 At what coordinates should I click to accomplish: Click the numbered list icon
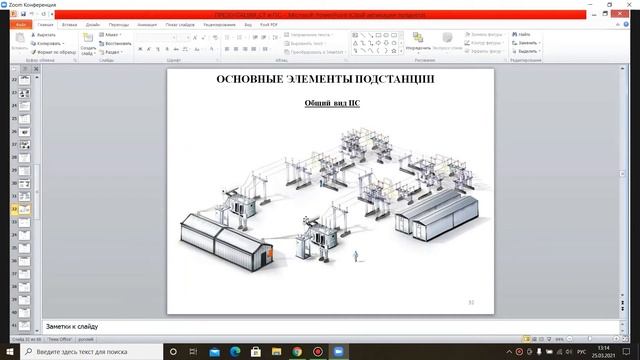pyautogui.click(x=240, y=38)
